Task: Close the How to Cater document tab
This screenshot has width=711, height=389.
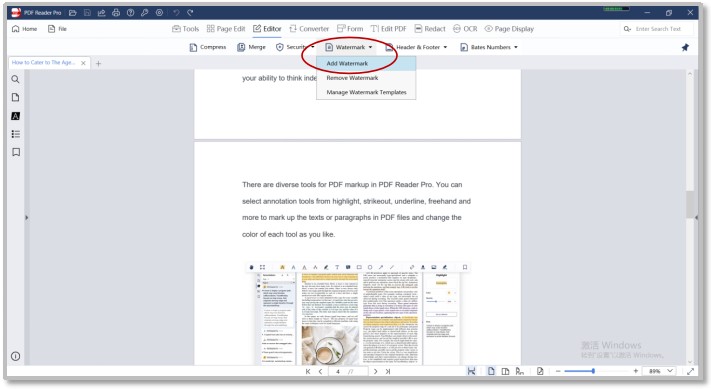Action: pos(83,63)
